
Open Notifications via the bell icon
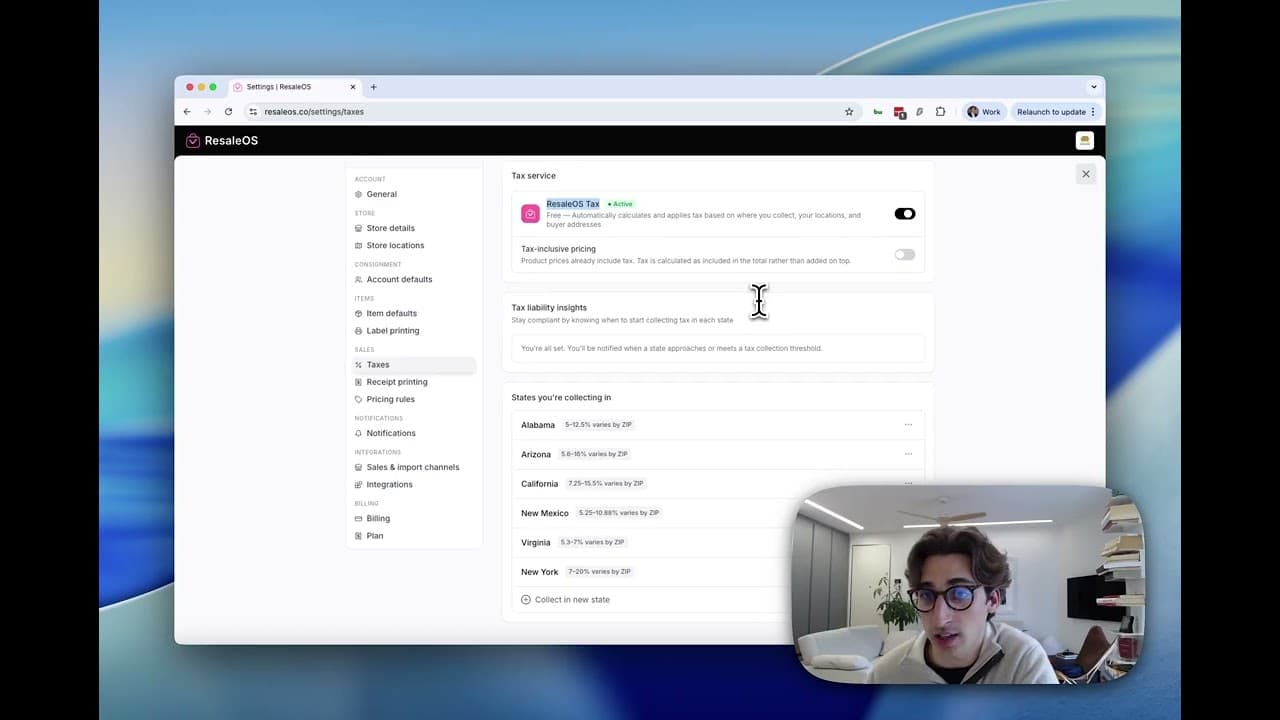click(x=358, y=433)
